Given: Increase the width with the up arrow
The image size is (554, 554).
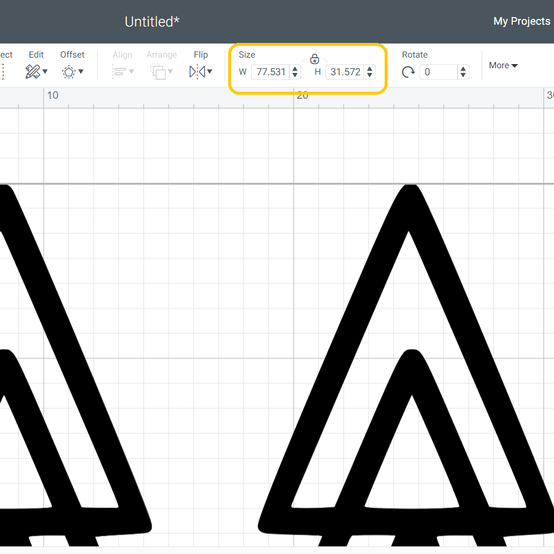Looking at the screenshot, I should pyautogui.click(x=295, y=69).
